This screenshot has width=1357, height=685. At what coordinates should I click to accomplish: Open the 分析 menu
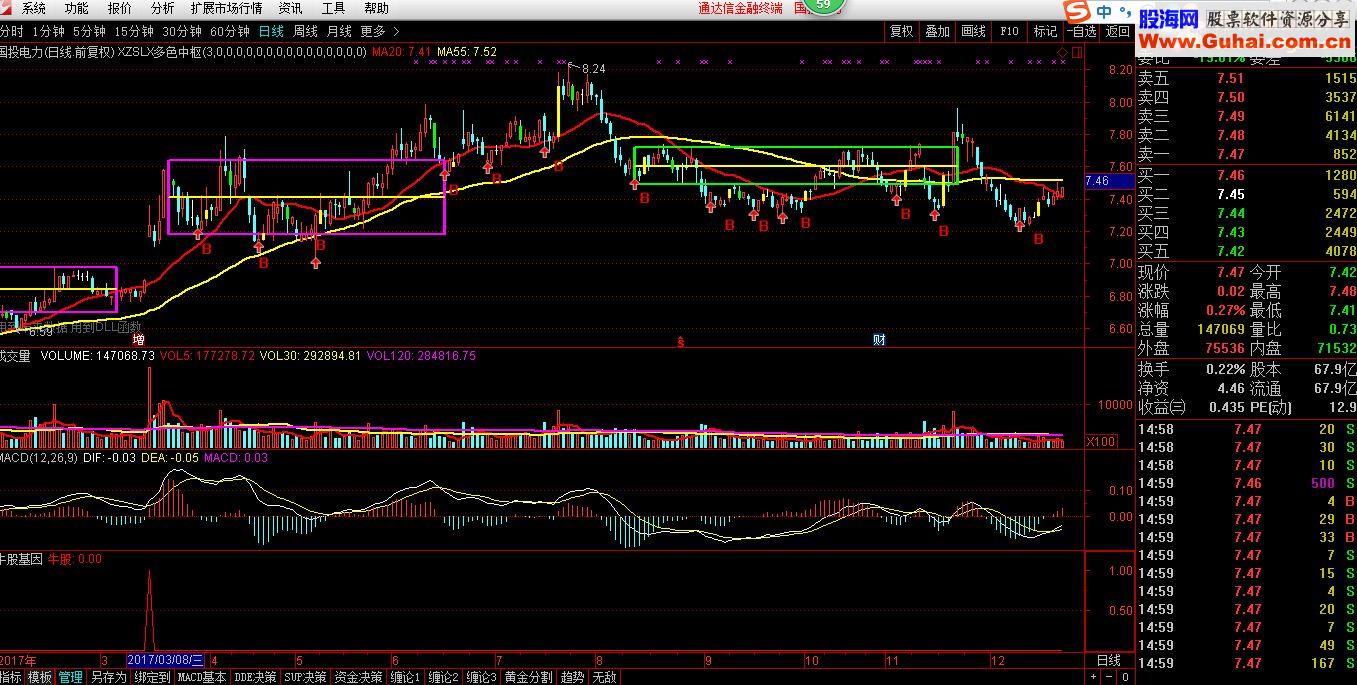(162, 8)
